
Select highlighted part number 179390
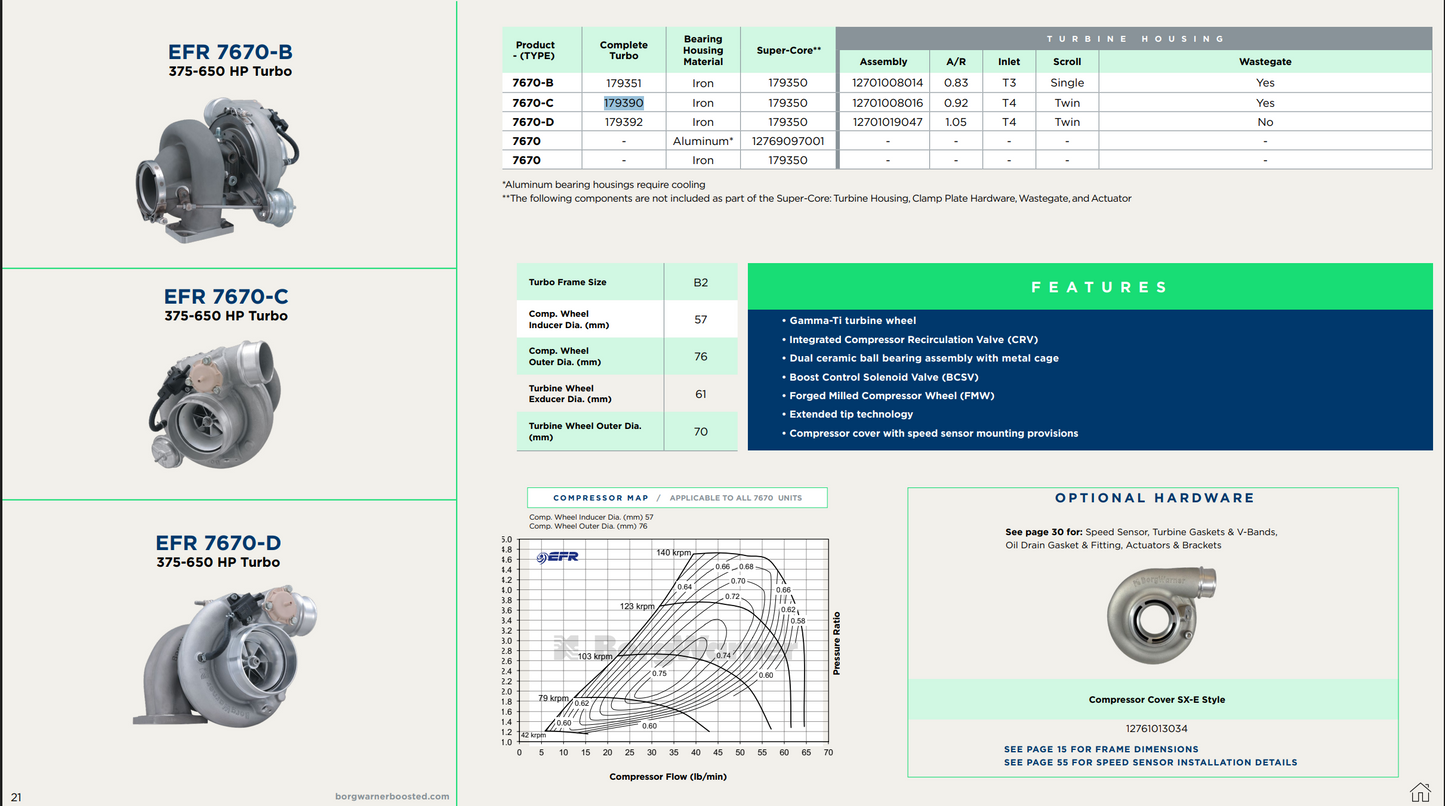[624, 103]
